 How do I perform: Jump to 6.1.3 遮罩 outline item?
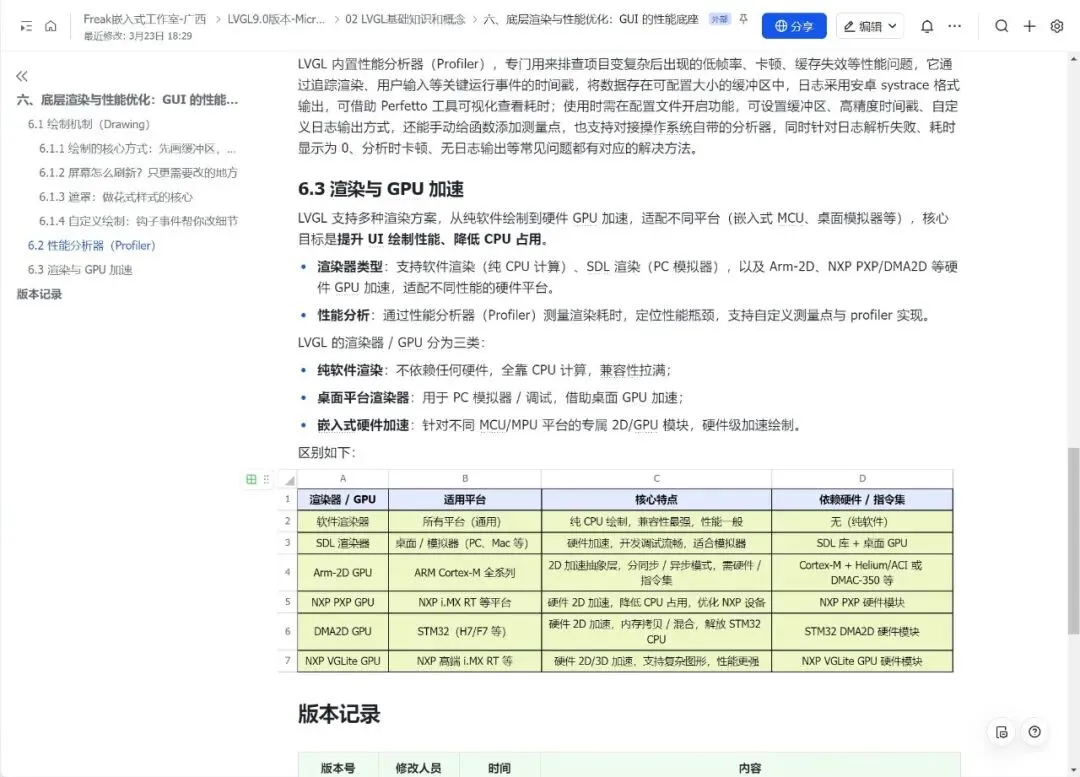(116, 197)
